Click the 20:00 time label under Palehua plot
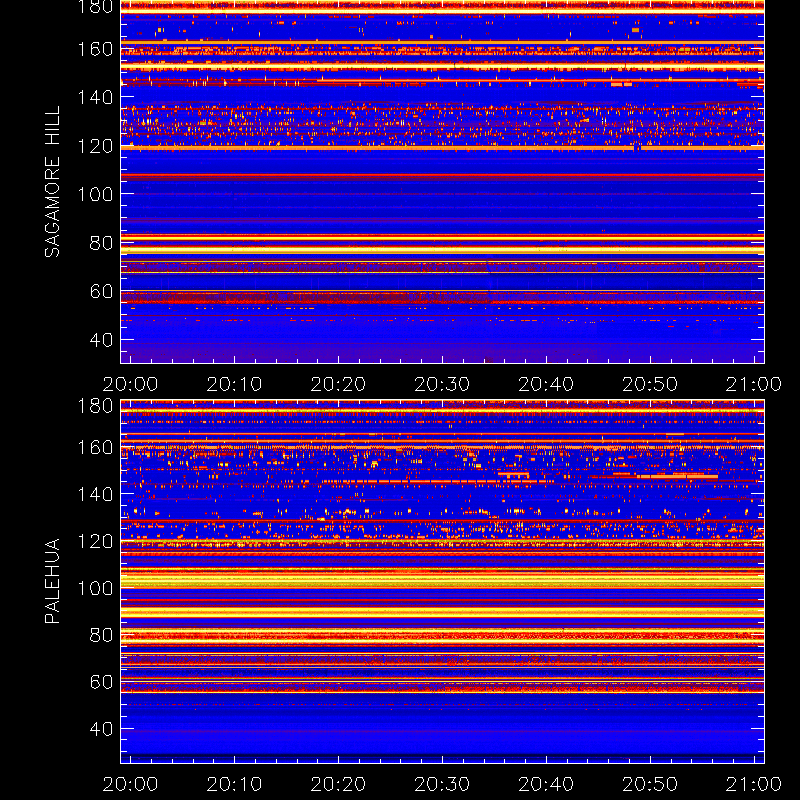800x800 pixels. pyautogui.click(x=130, y=784)
